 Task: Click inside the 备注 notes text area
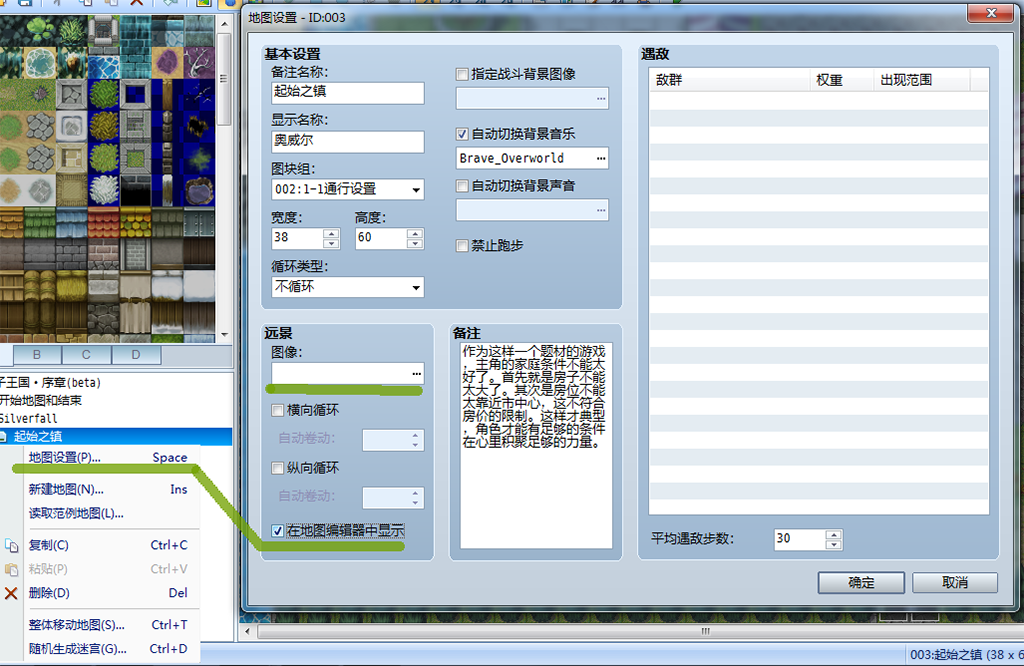536,445
